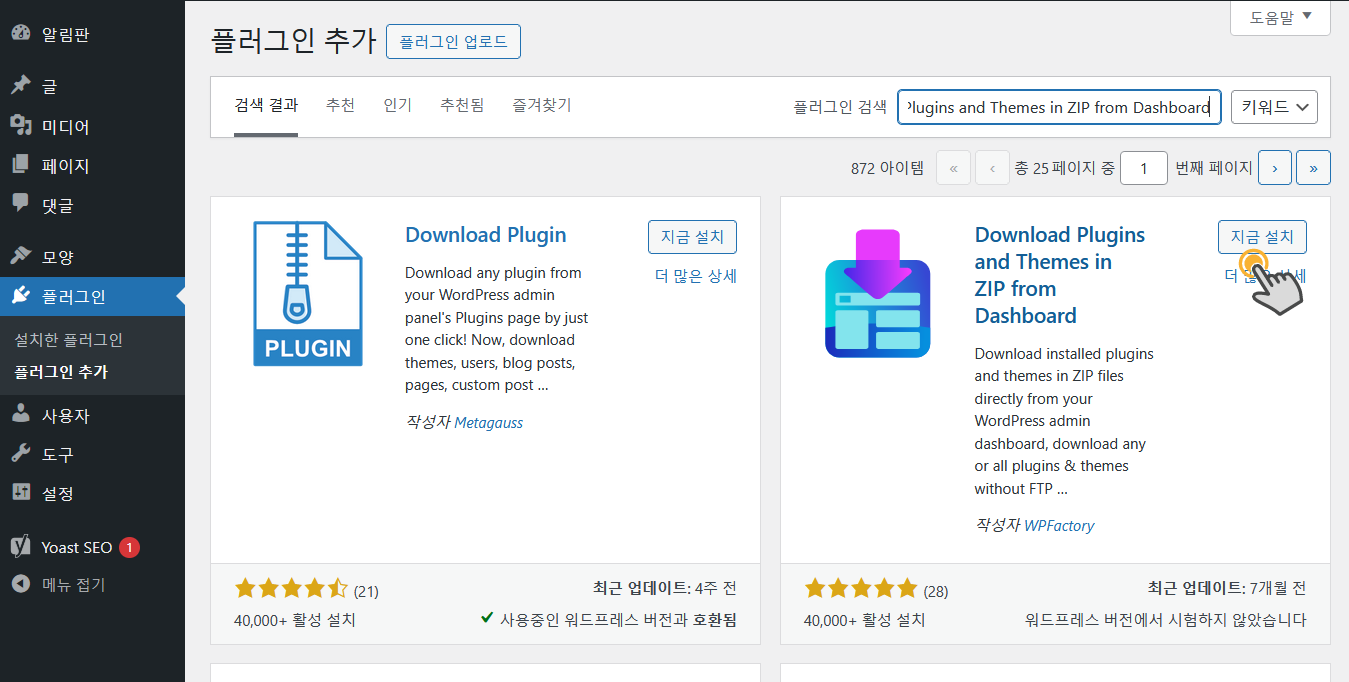Viewport: 1349px width, 682px height.
Task: Click the 플러그인 검색 input field
Action: click(1059, 107)
